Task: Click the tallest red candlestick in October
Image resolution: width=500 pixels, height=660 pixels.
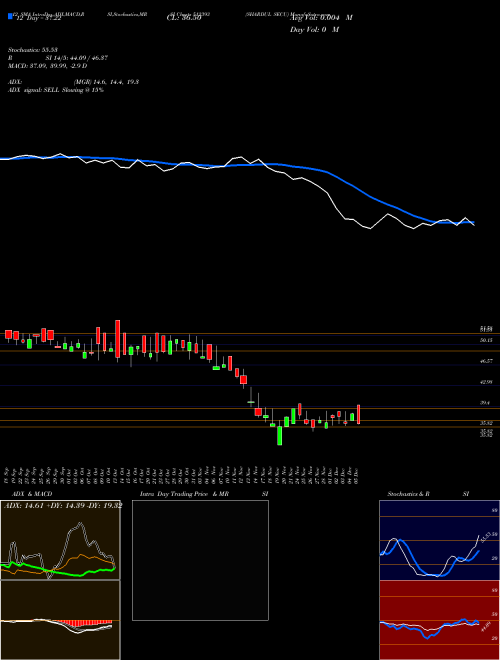Action: [118, 339]
